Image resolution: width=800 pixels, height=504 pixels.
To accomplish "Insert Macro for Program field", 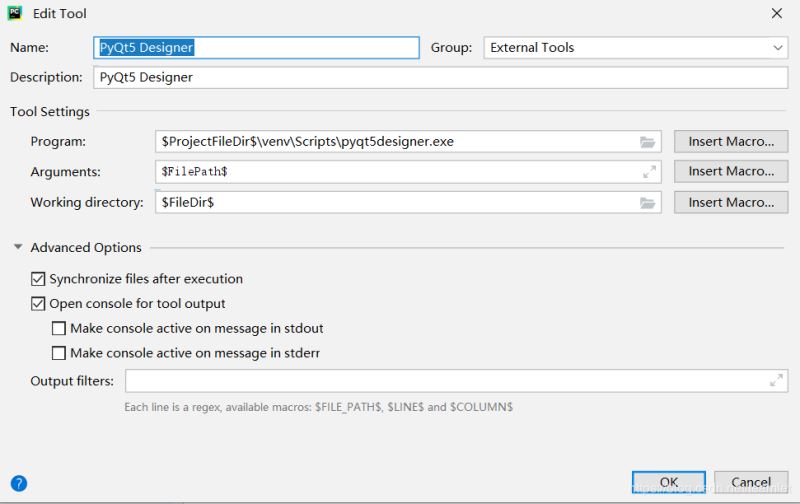I will (731, 142).
